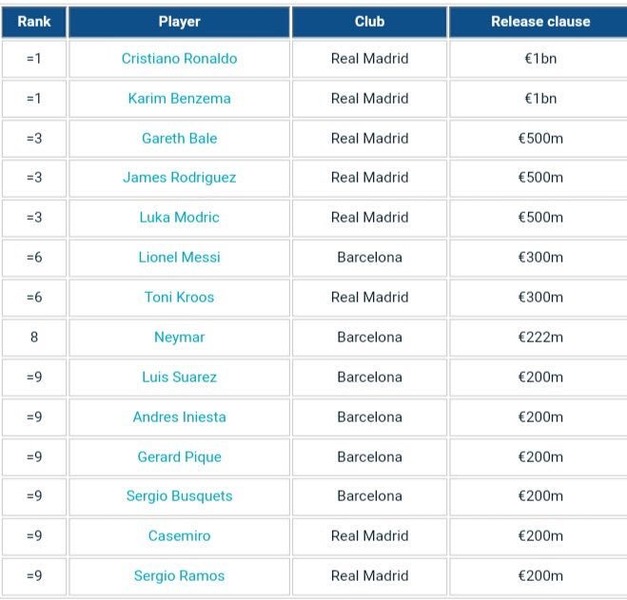Click the Player column header

click(179, 21)
